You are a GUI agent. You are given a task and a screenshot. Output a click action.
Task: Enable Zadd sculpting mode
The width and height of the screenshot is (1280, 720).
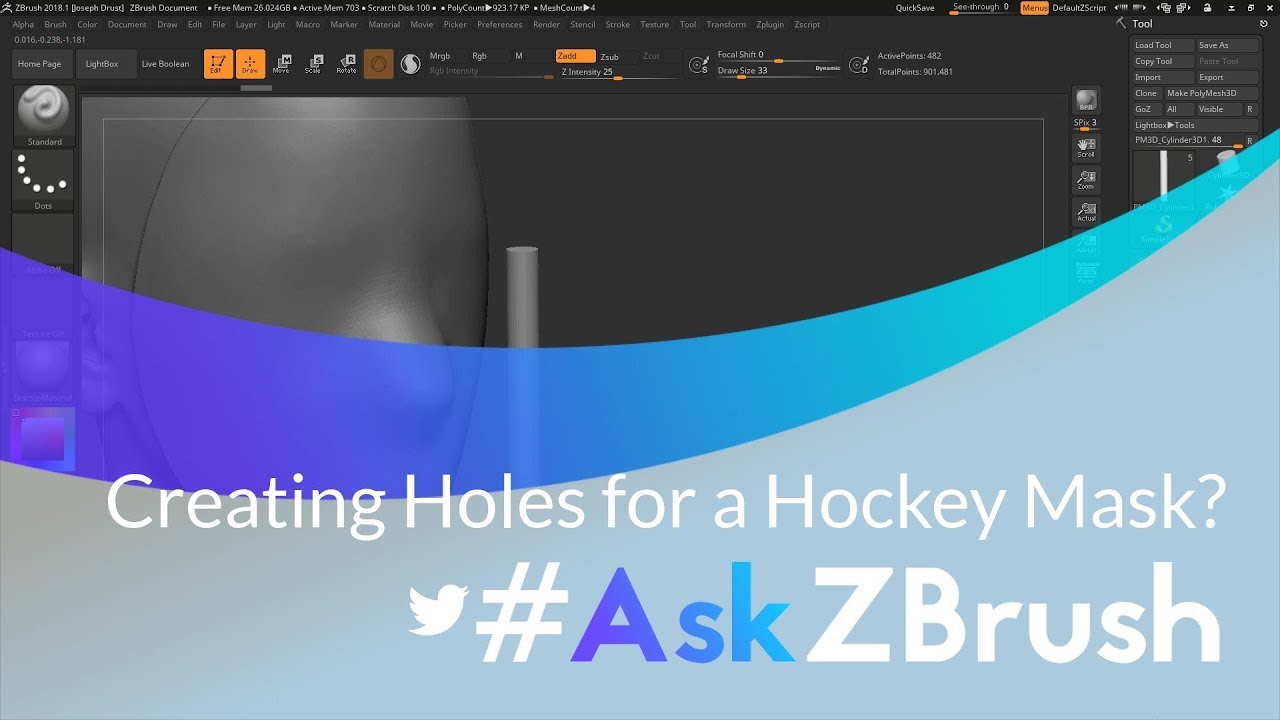pyautogui.click(x=575, y=56)
